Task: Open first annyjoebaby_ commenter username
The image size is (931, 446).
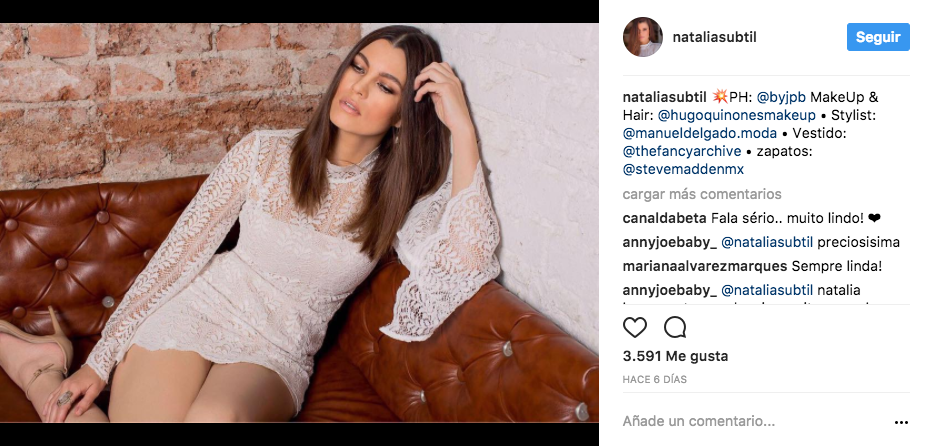Action: (x=670, y=242)
